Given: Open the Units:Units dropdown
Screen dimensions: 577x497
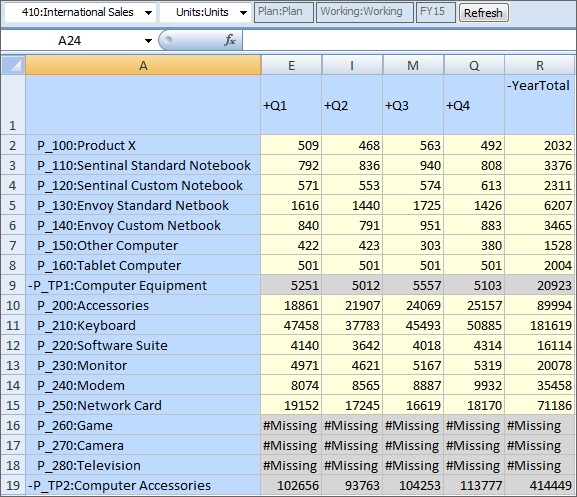Looking at the screenshot, I should pos(205,13).
